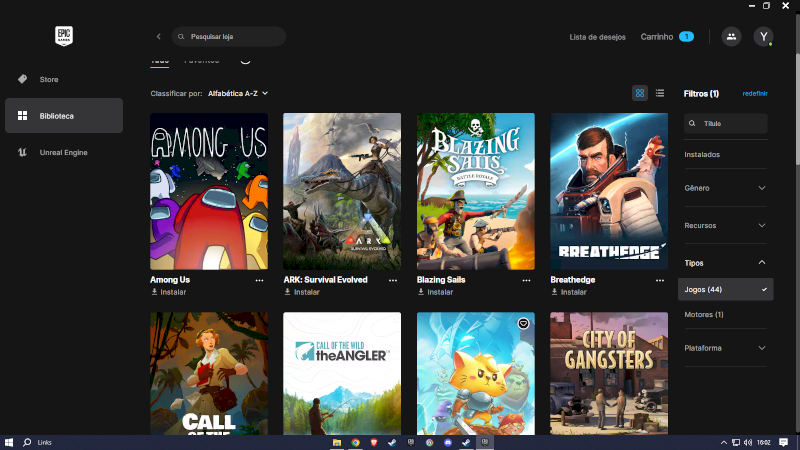This screenshot has width=800, height=450.
Task: Open the Among Us cover thumbnail
Action: pyautogui.click(x=209, y=191)
